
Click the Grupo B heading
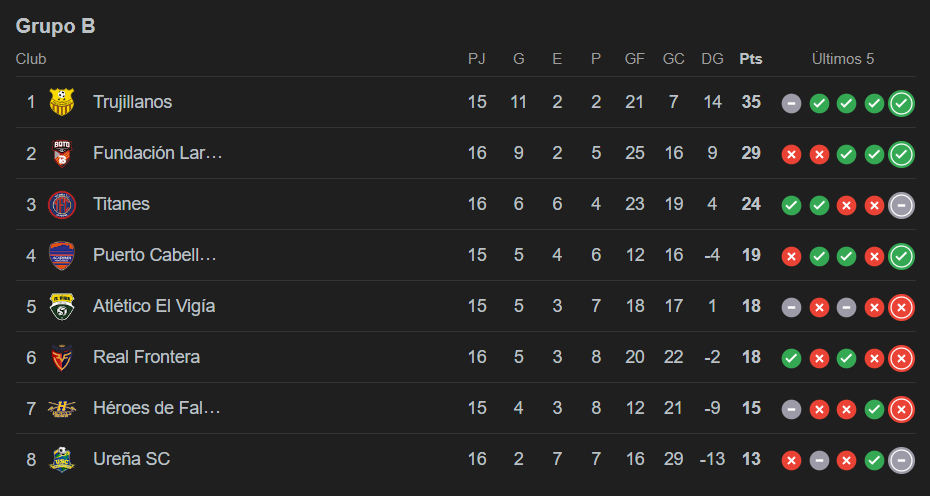pos(56,27)
